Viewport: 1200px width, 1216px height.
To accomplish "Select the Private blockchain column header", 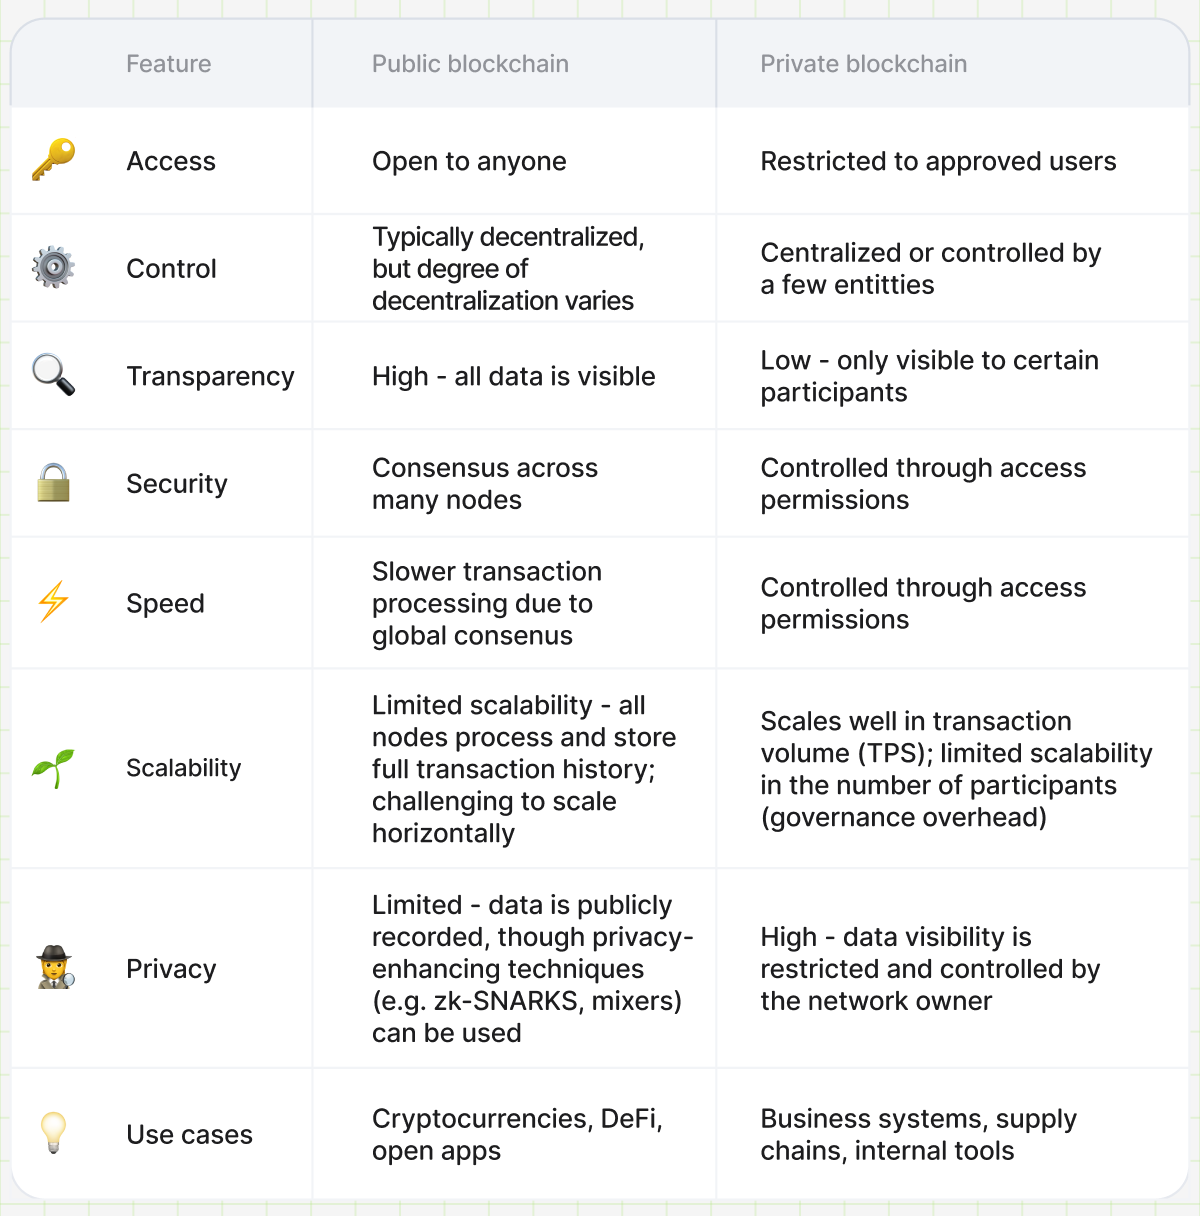I will 864,64.
